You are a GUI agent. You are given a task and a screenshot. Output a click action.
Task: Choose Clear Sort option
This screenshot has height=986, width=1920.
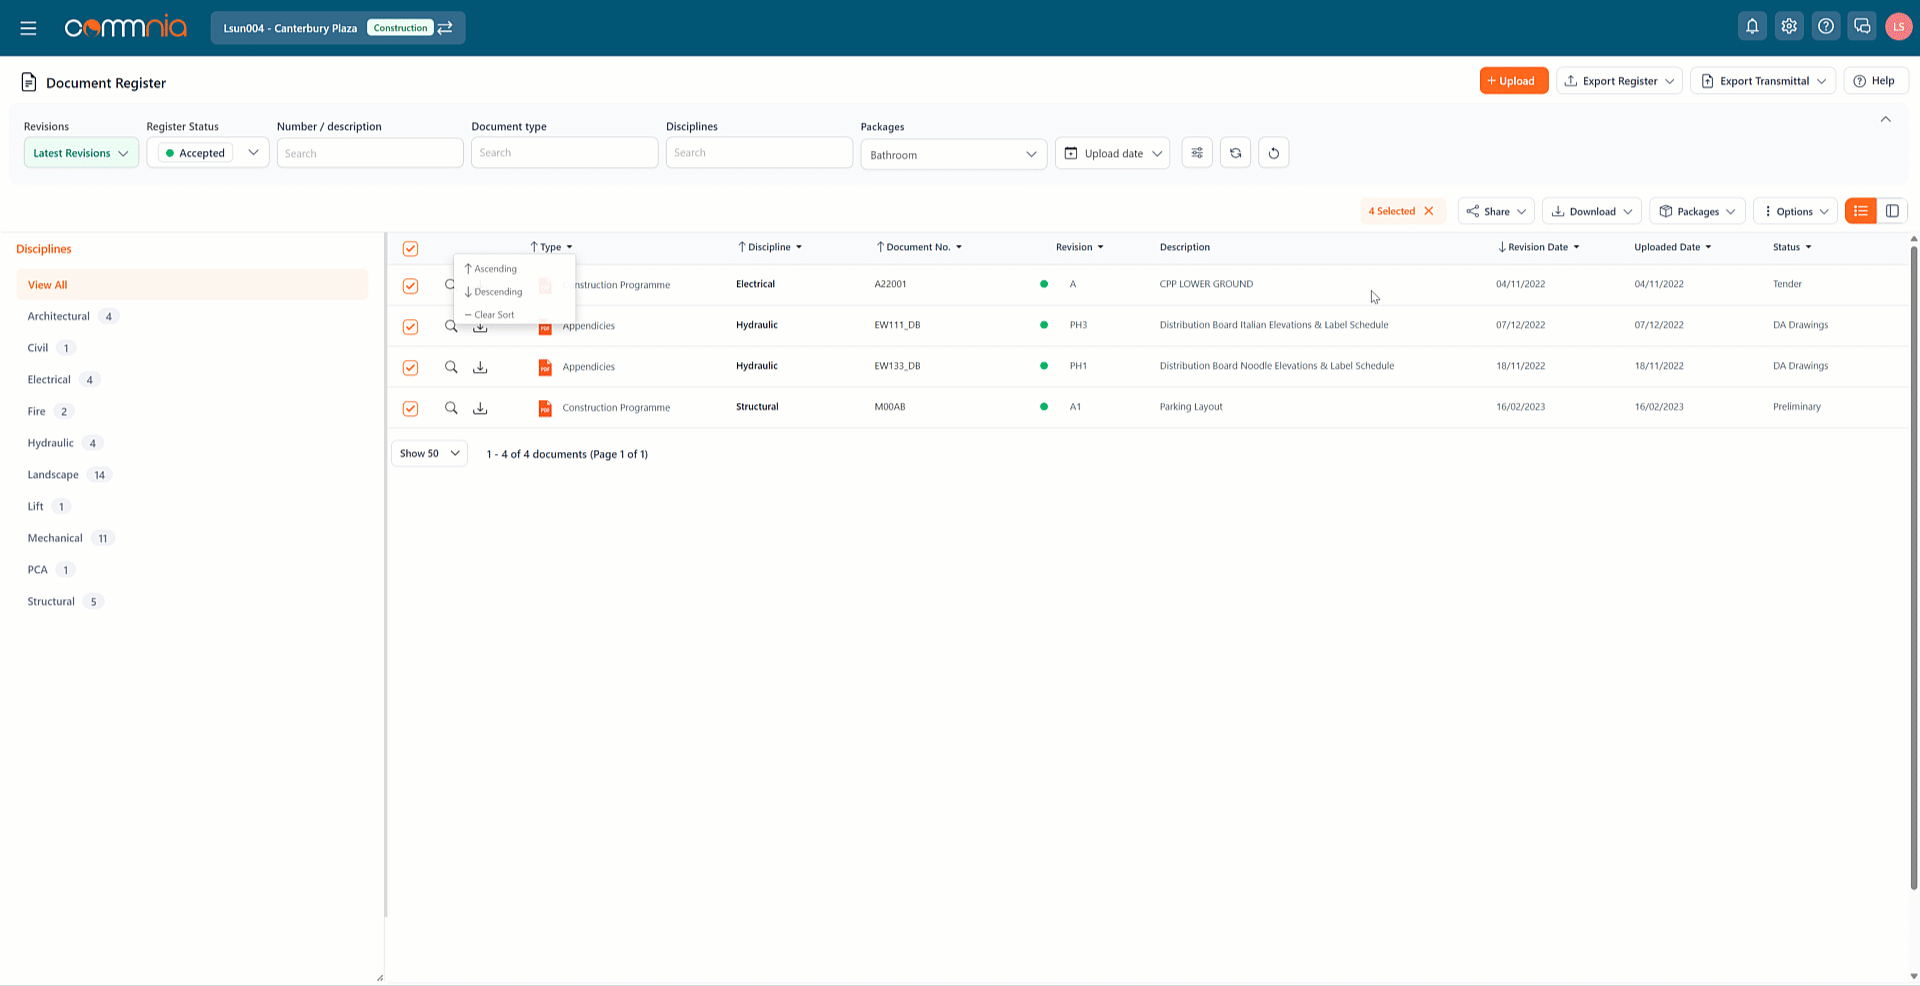coord(490,315)
